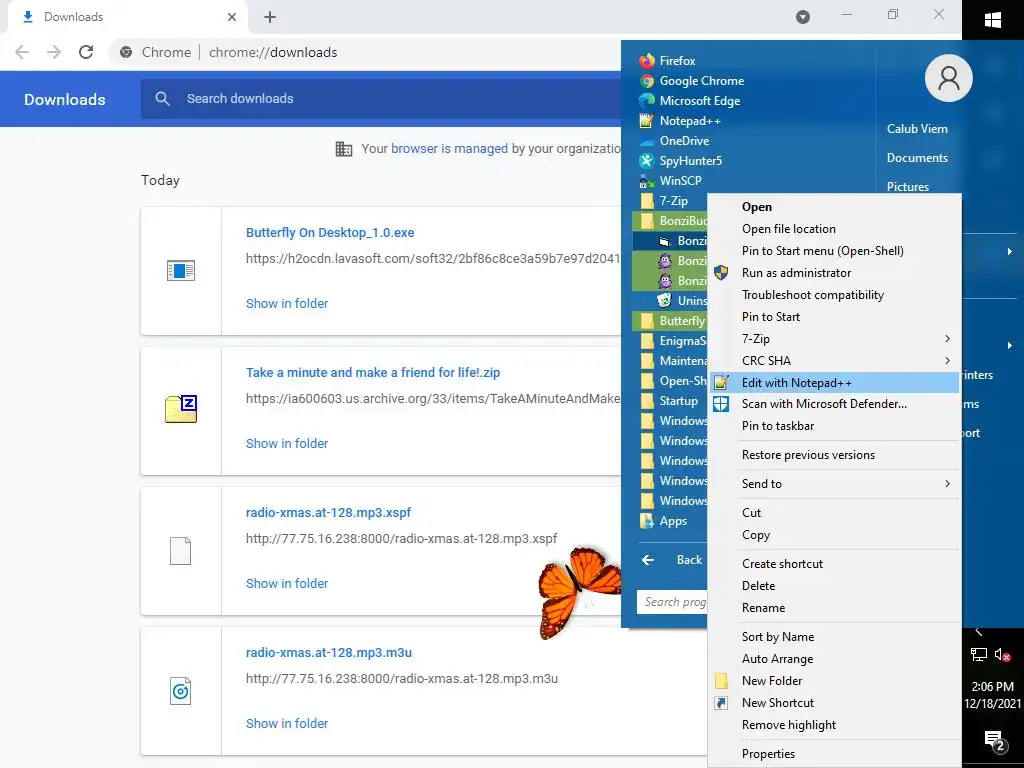The height and width of the screenshot is (768, 1024).
Task: Choose New Folder in context menu
Action: tap(834, 680)
